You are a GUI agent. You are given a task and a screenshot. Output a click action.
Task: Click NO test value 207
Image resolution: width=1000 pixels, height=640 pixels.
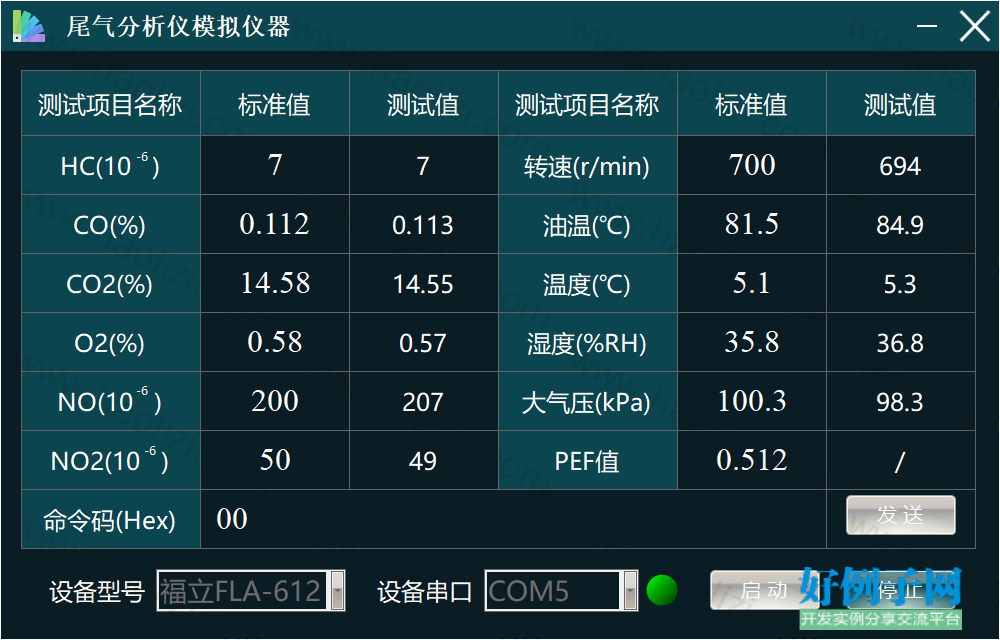point(423,401)
